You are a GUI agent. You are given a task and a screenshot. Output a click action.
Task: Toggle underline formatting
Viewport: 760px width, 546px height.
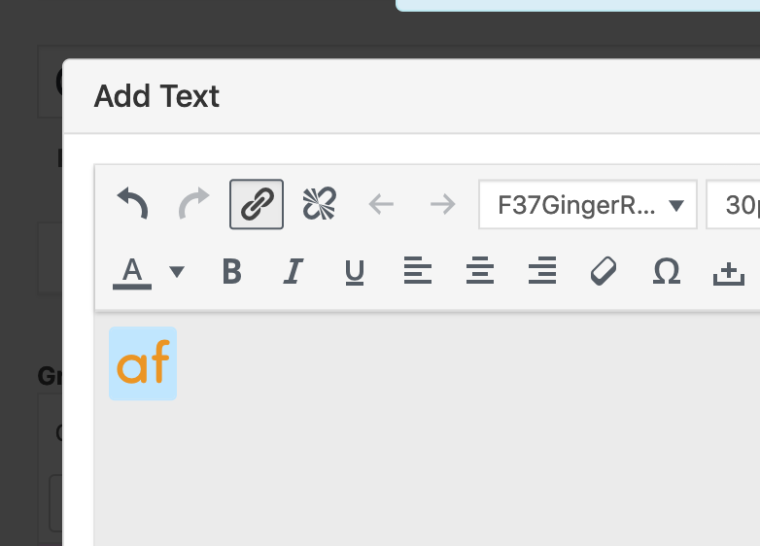pos(355,272)
